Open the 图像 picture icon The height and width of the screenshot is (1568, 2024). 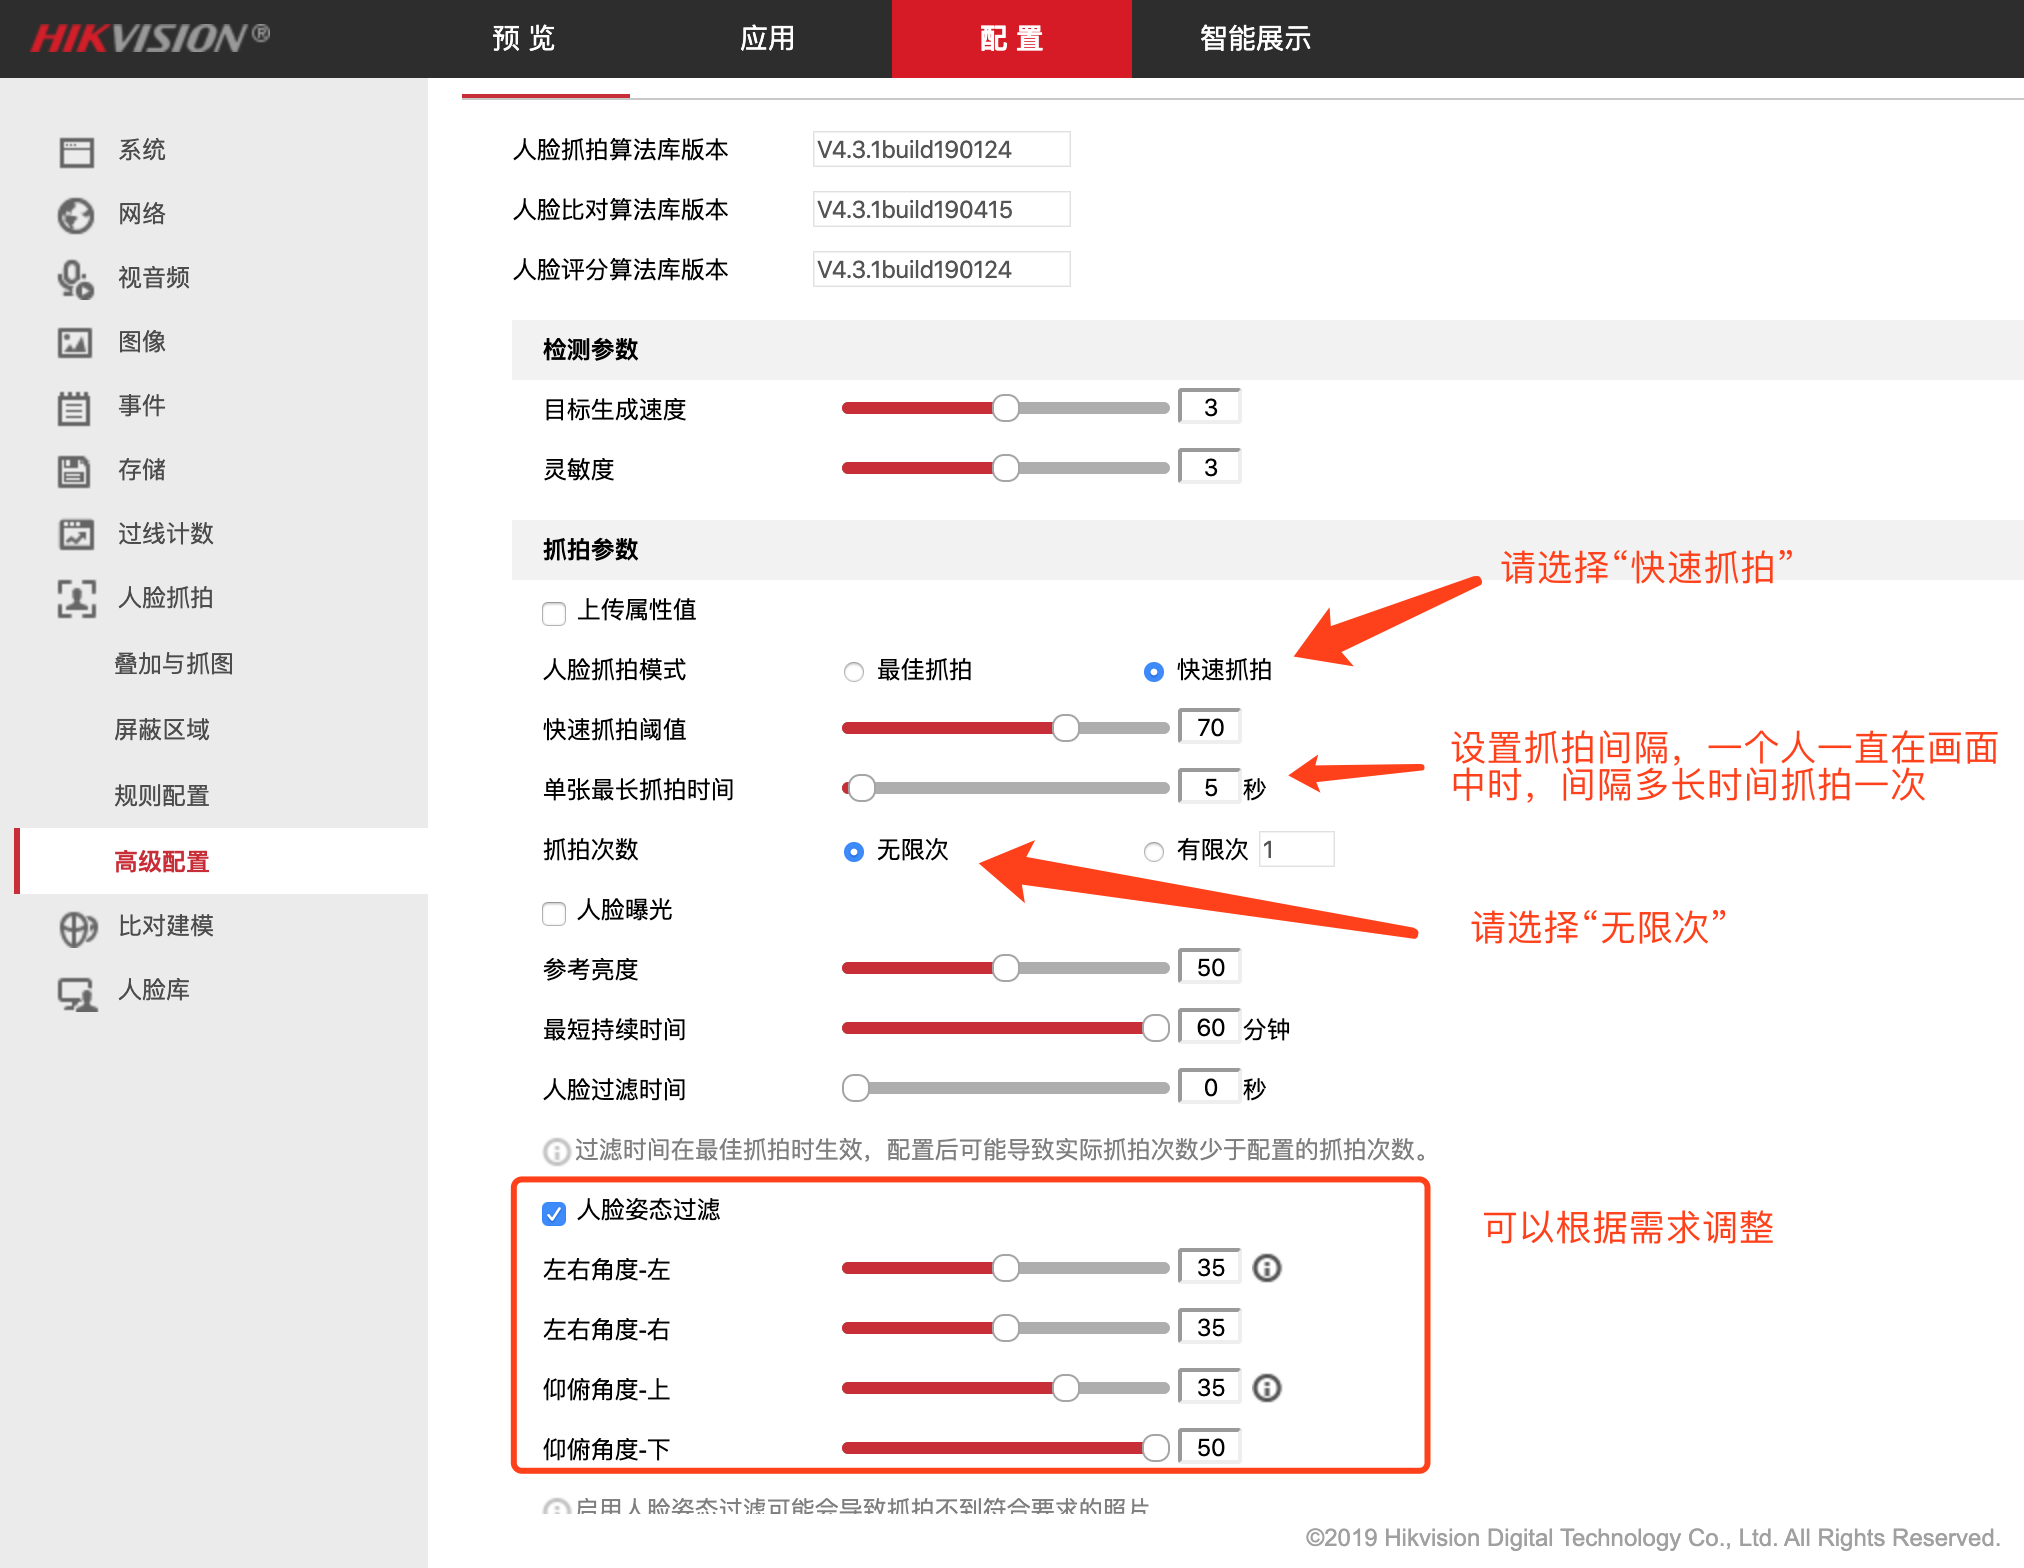click(76, 343)
